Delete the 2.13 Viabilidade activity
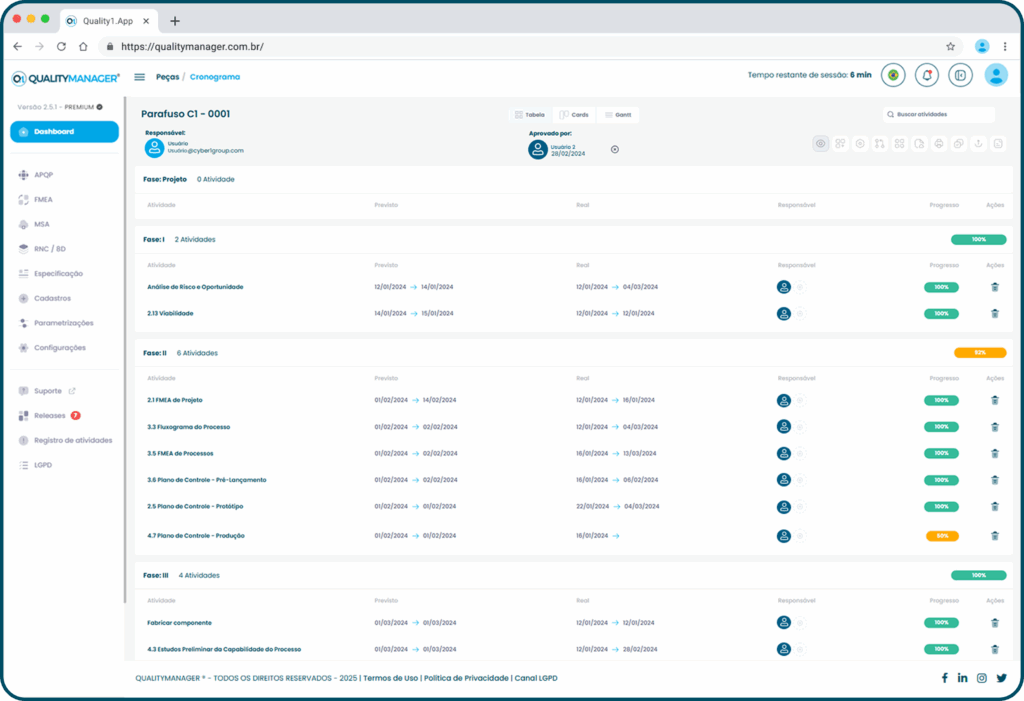Viewport: 1024px width, 701px height. coord(994,313)
